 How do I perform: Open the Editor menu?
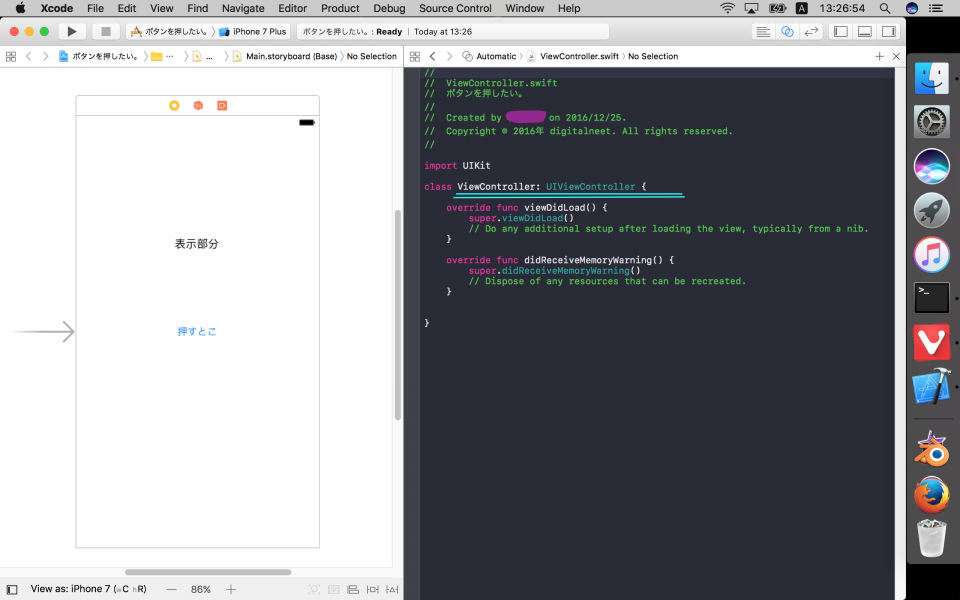[x=293, y=8]
